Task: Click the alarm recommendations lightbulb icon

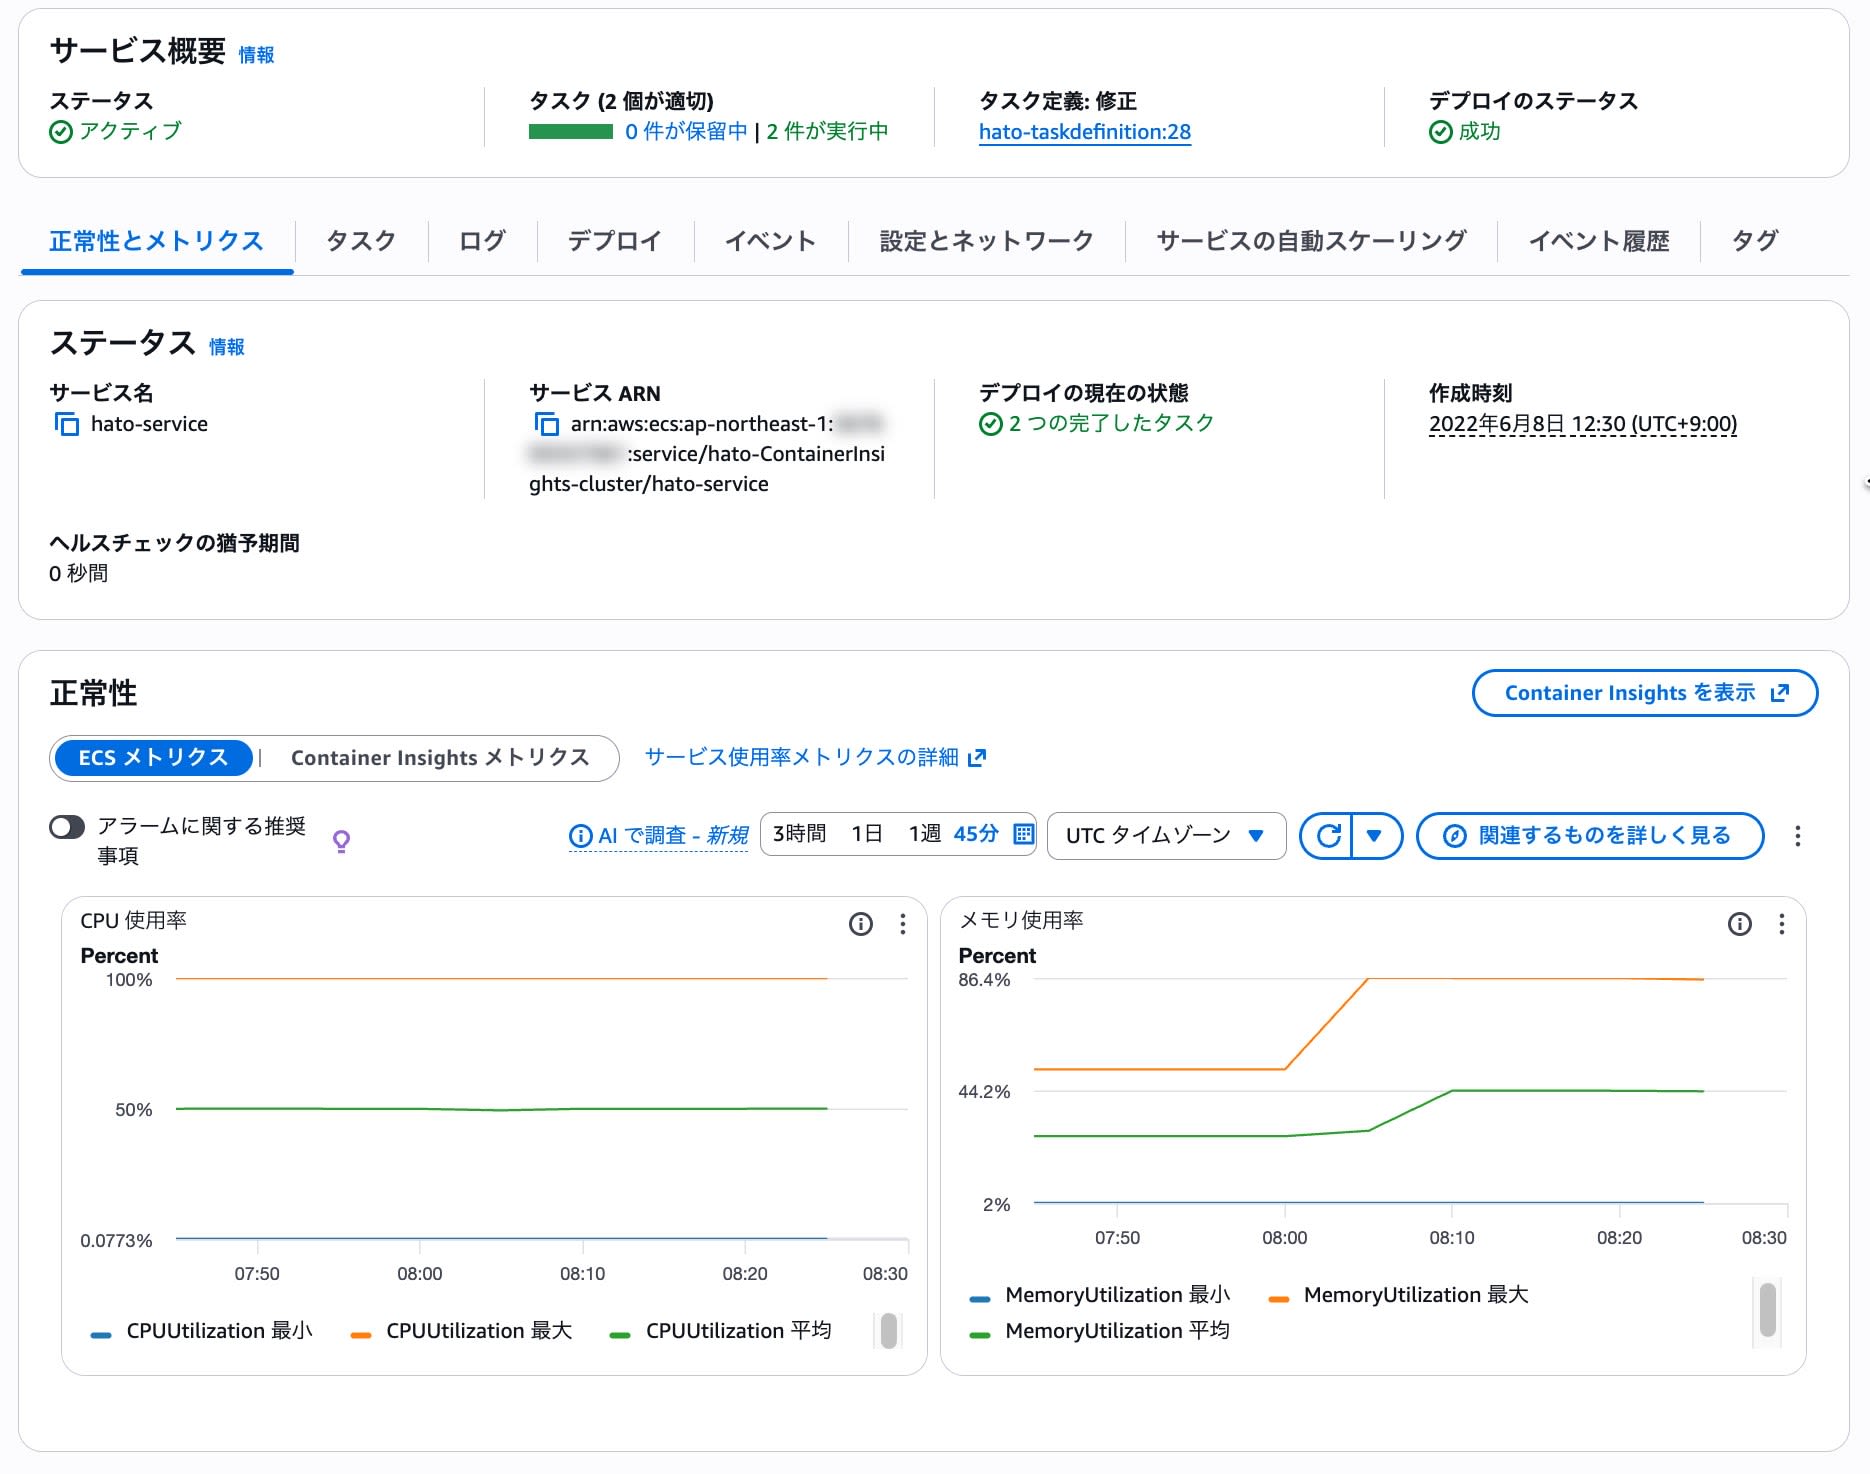Action: (x=343, y=841)
